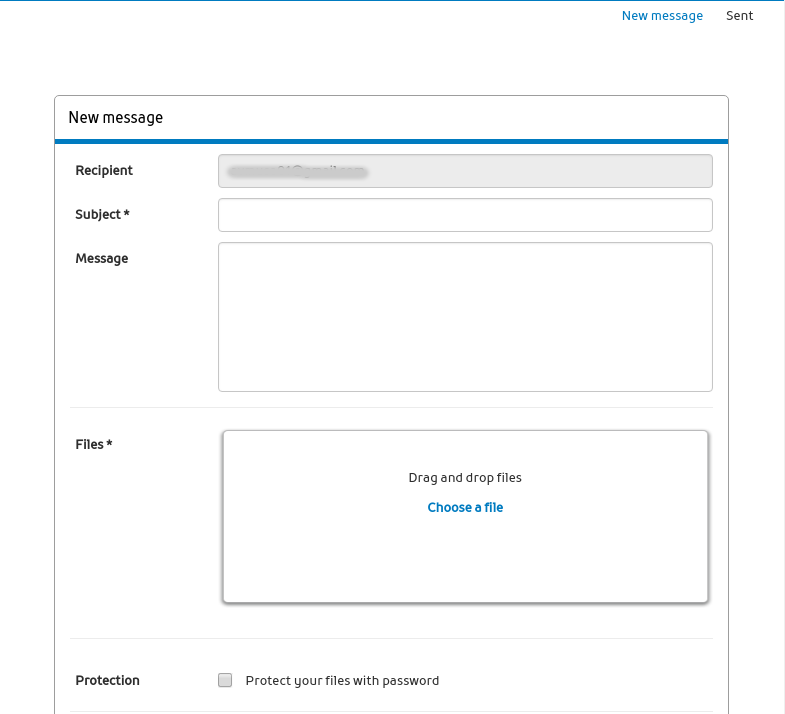This screenshot has height=714, width=785.
Task: Click the Subject field label
Action: click(98, 215)
